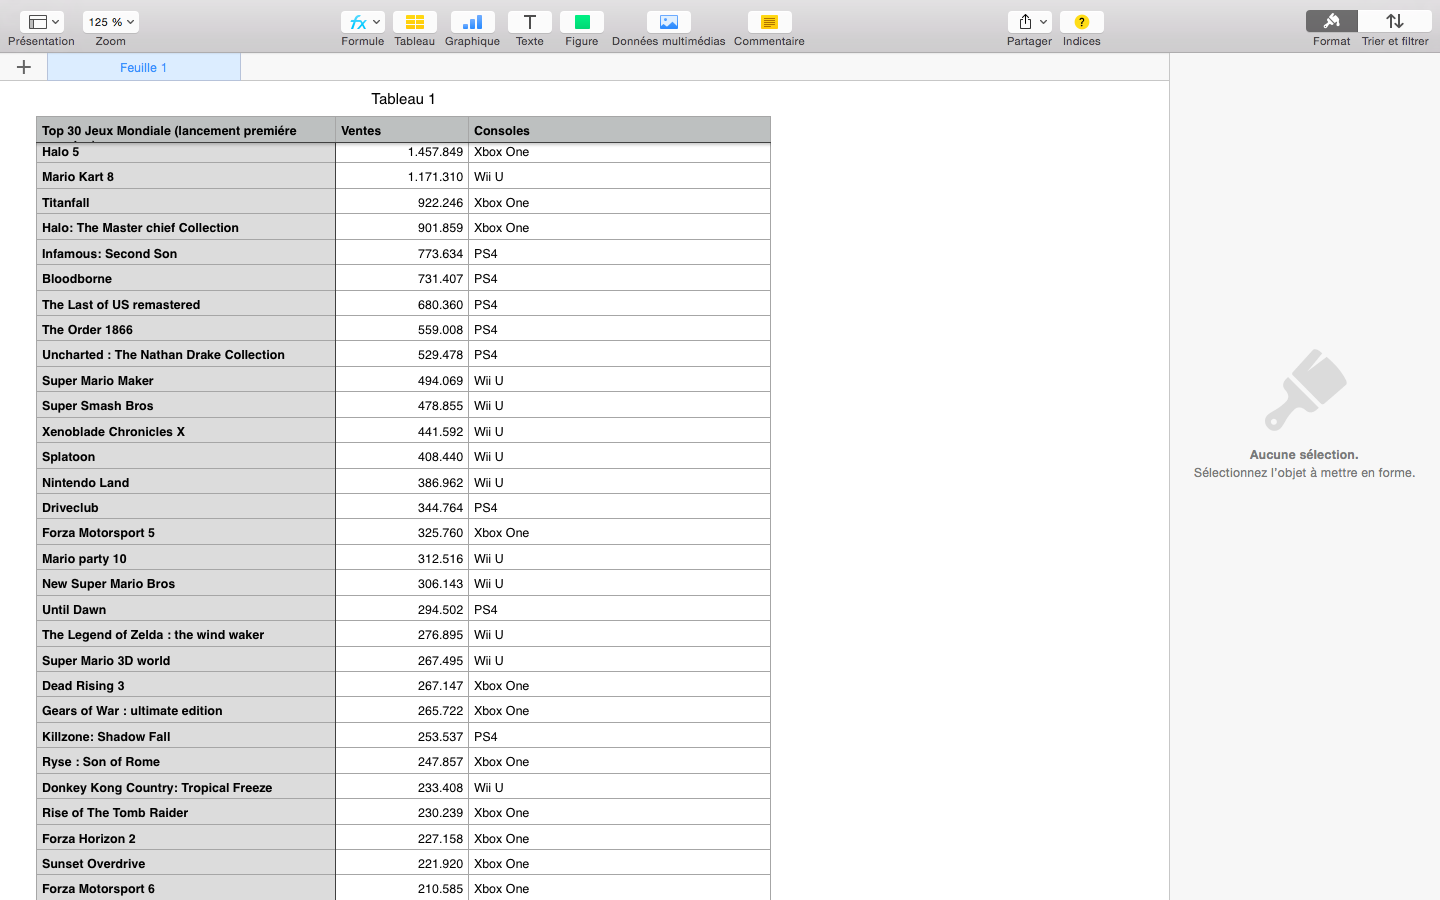Select Xbox One cell for Titanfall

[x=619, y=202]
